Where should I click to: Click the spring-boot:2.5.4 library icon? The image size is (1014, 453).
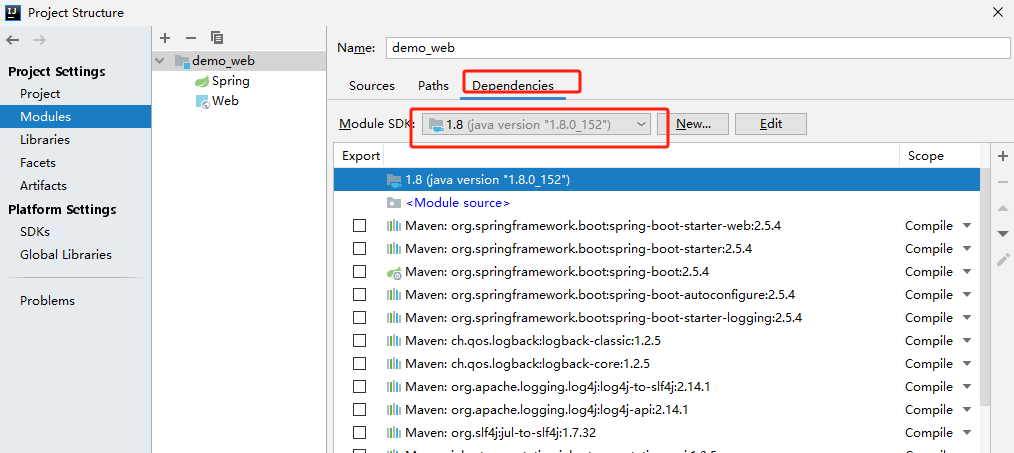(394, 272)
